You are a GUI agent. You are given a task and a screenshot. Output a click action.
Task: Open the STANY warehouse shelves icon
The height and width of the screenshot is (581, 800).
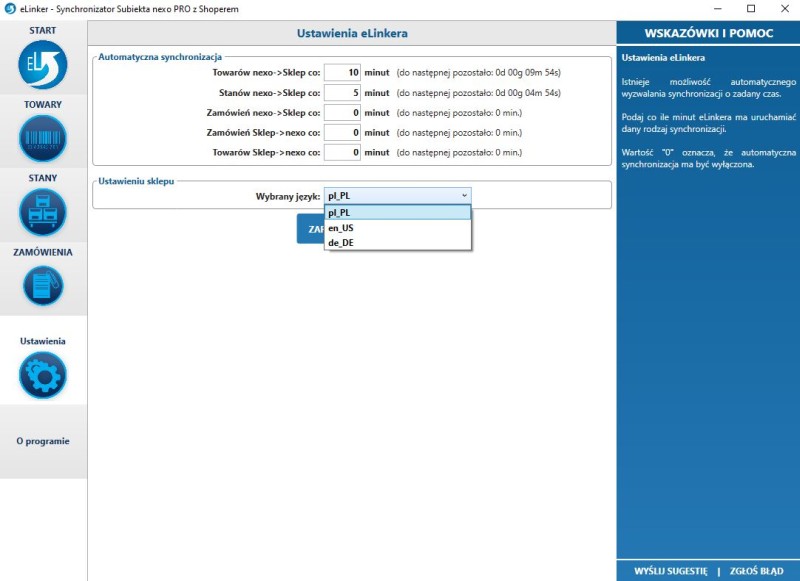[43, 213]
